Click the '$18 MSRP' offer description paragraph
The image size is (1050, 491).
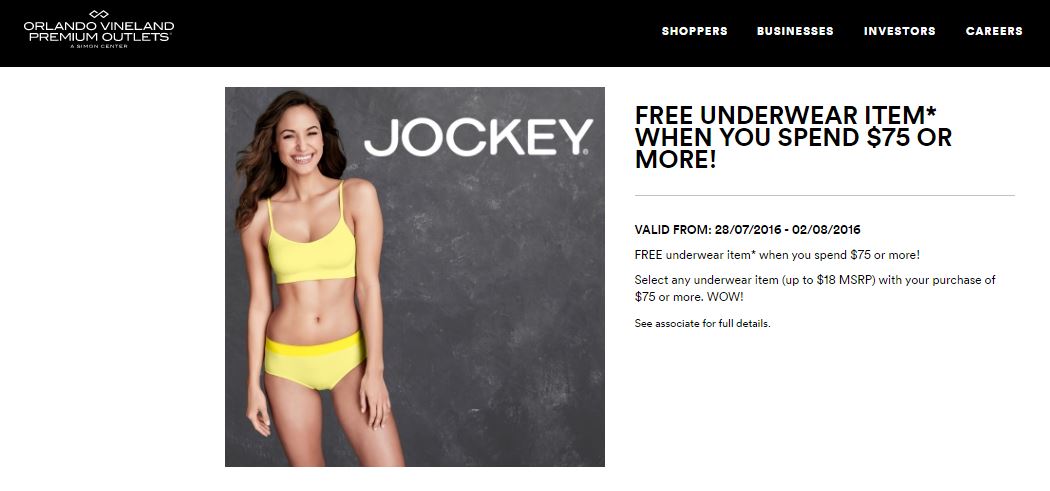click(815, 288)
